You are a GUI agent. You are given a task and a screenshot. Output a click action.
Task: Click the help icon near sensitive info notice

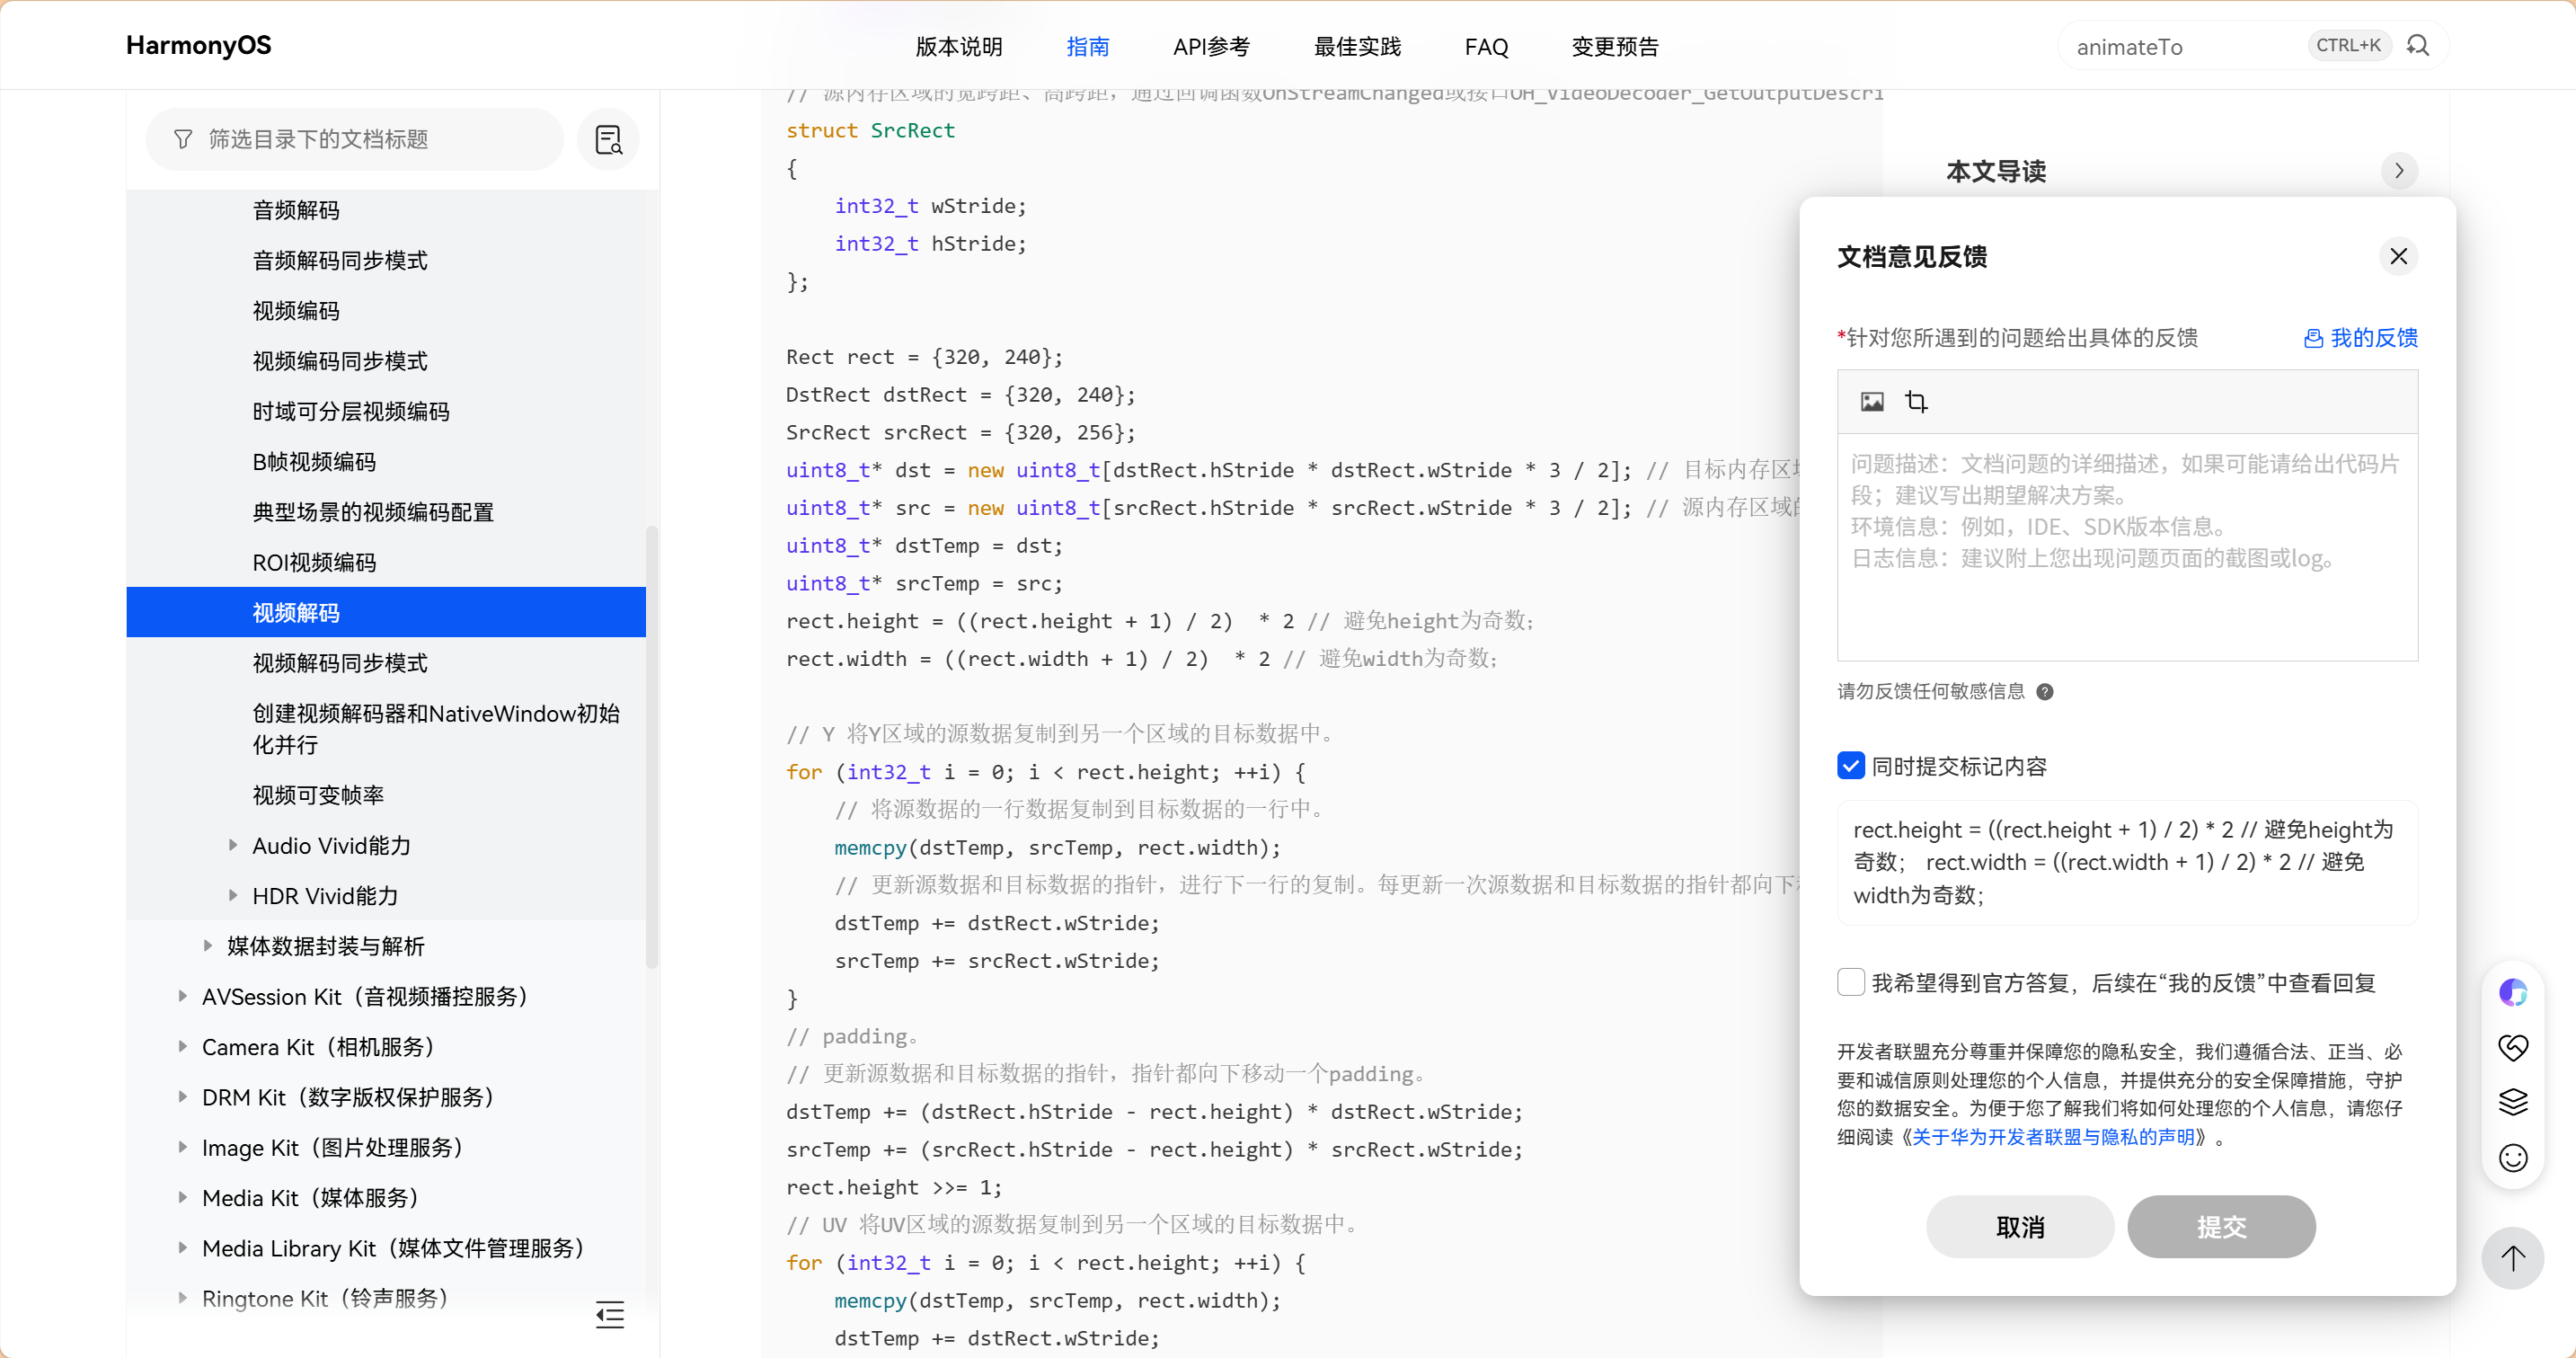(2045, 691)
